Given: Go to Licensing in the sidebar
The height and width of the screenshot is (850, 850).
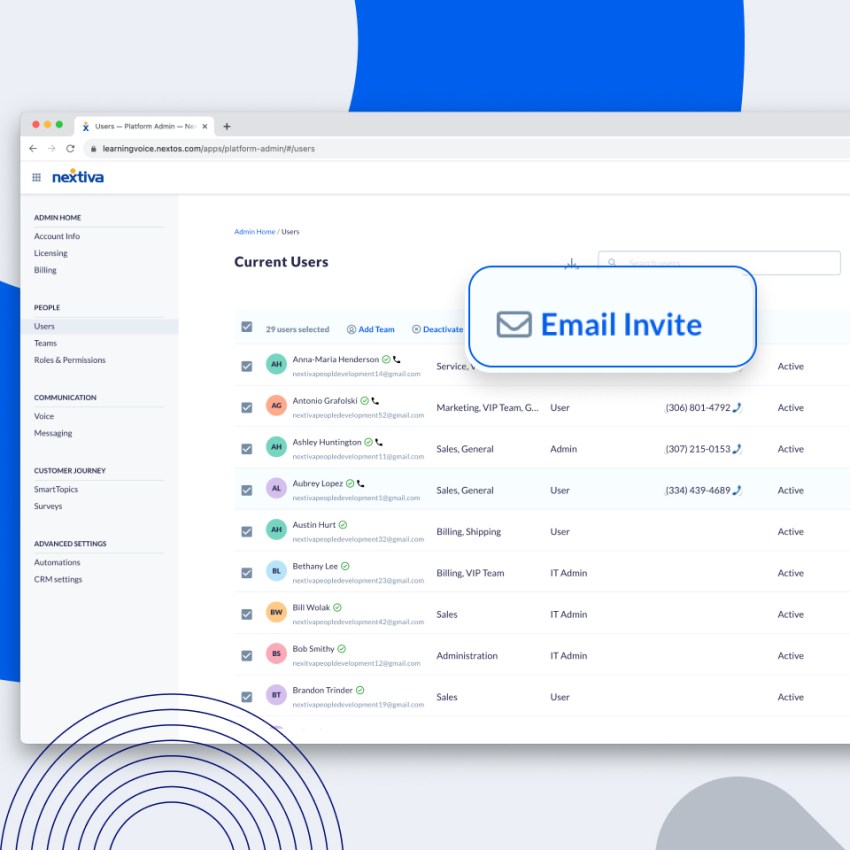Looking at the screenshot, I should click(51, 253).
